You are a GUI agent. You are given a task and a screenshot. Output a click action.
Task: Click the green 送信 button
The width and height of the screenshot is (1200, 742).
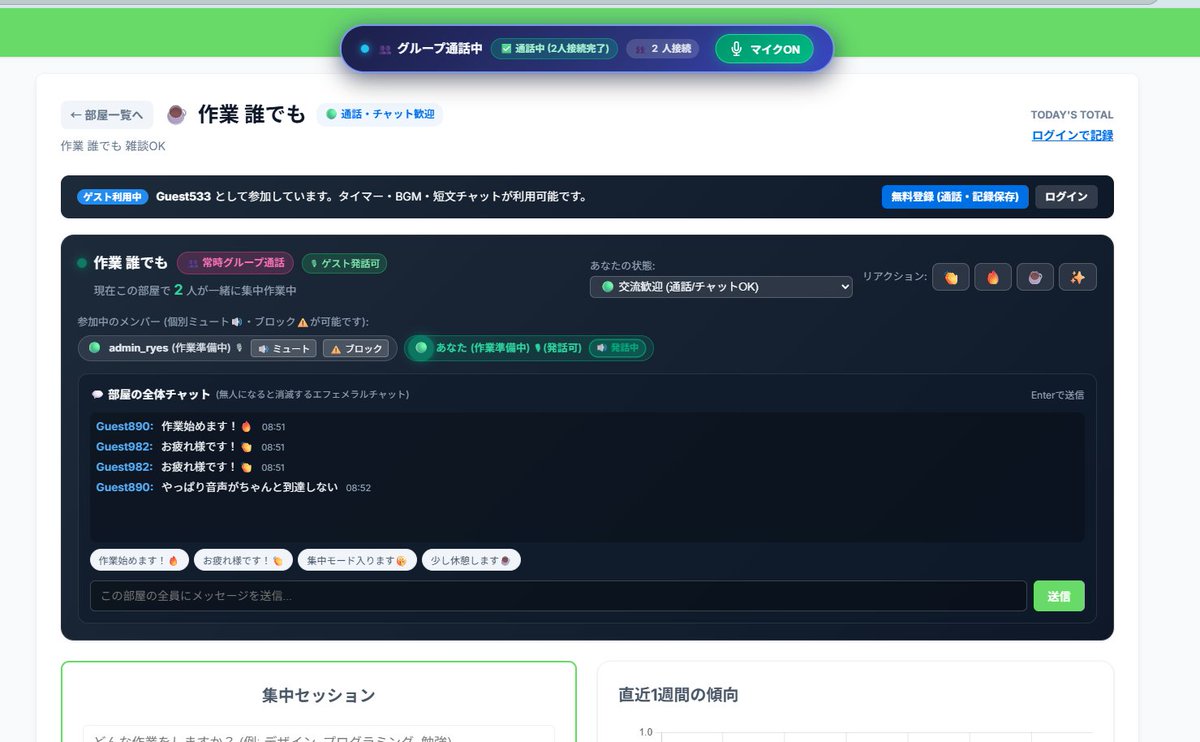[1059, 596]
